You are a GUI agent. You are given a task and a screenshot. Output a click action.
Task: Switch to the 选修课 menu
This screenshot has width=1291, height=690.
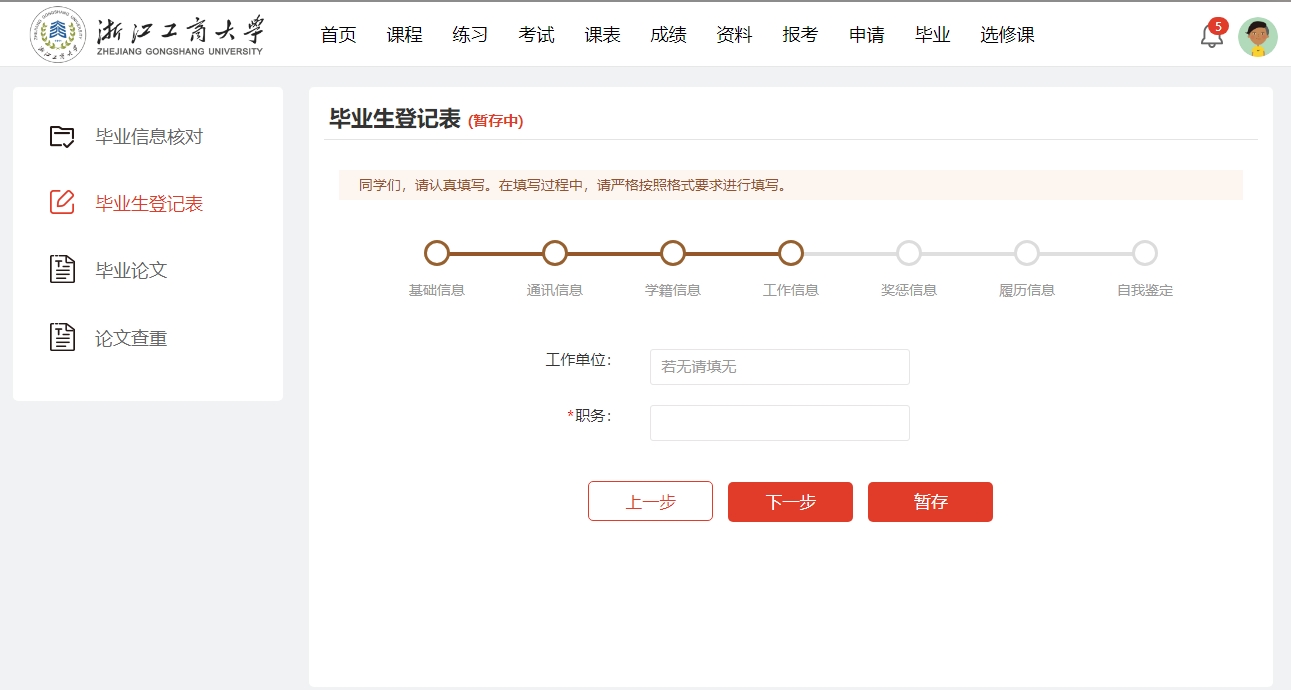[x=1007, y=35]
